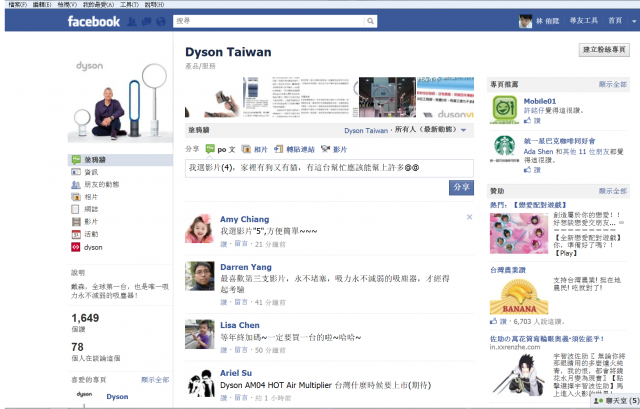Click the blue share button
The width and height of the screenshot is (640, 409).
[x=461, y=187]
